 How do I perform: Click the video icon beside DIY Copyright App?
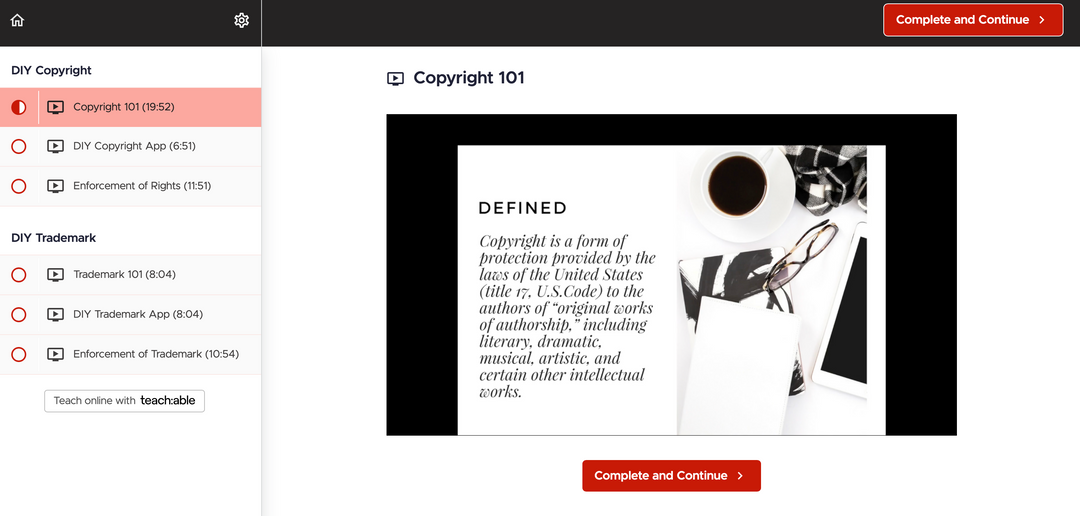tap(56, 147)
